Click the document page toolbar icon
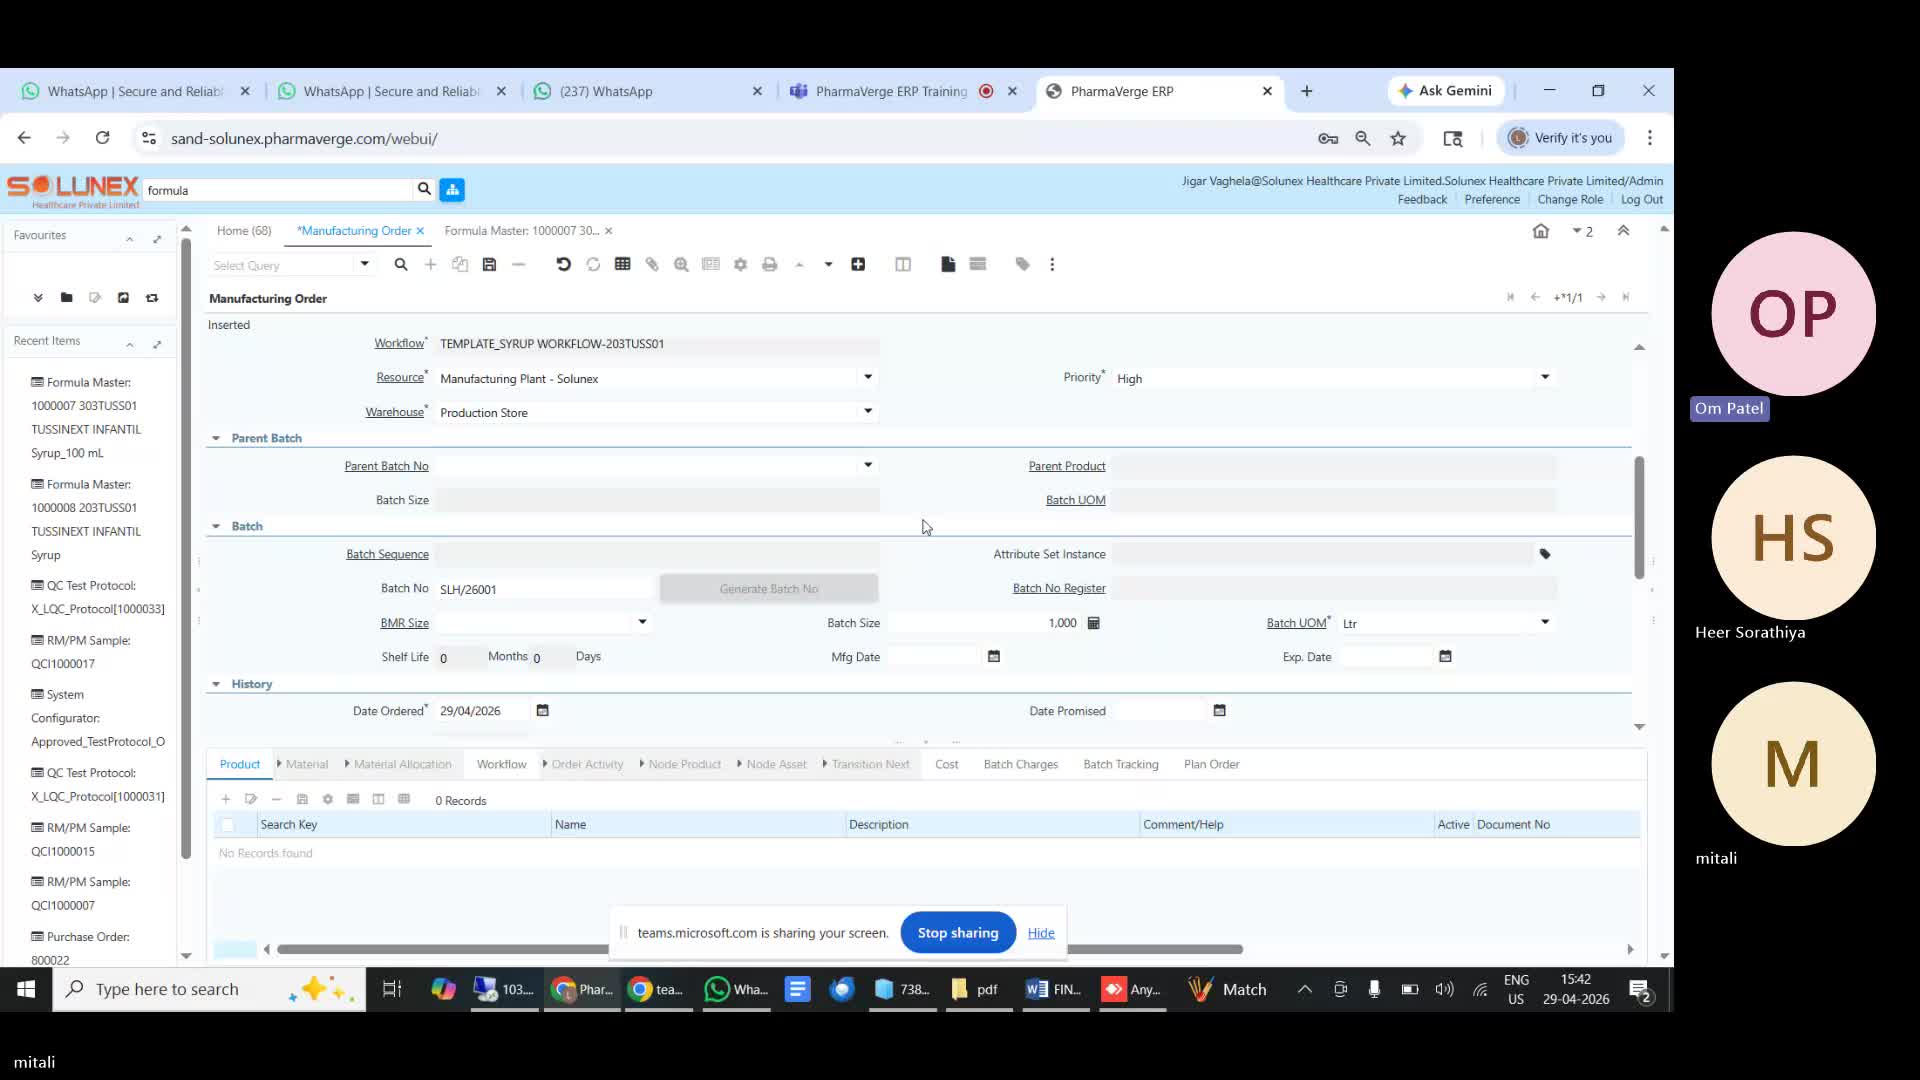The width and height of the screenshot is (1920, 1080). point(948,265)
